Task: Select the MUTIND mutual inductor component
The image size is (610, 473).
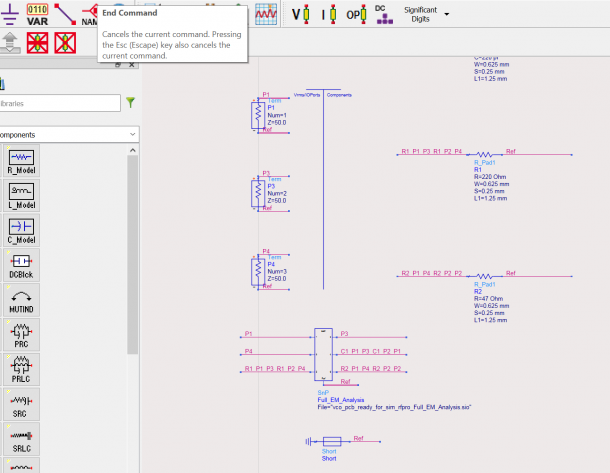Action: [22, 299]
